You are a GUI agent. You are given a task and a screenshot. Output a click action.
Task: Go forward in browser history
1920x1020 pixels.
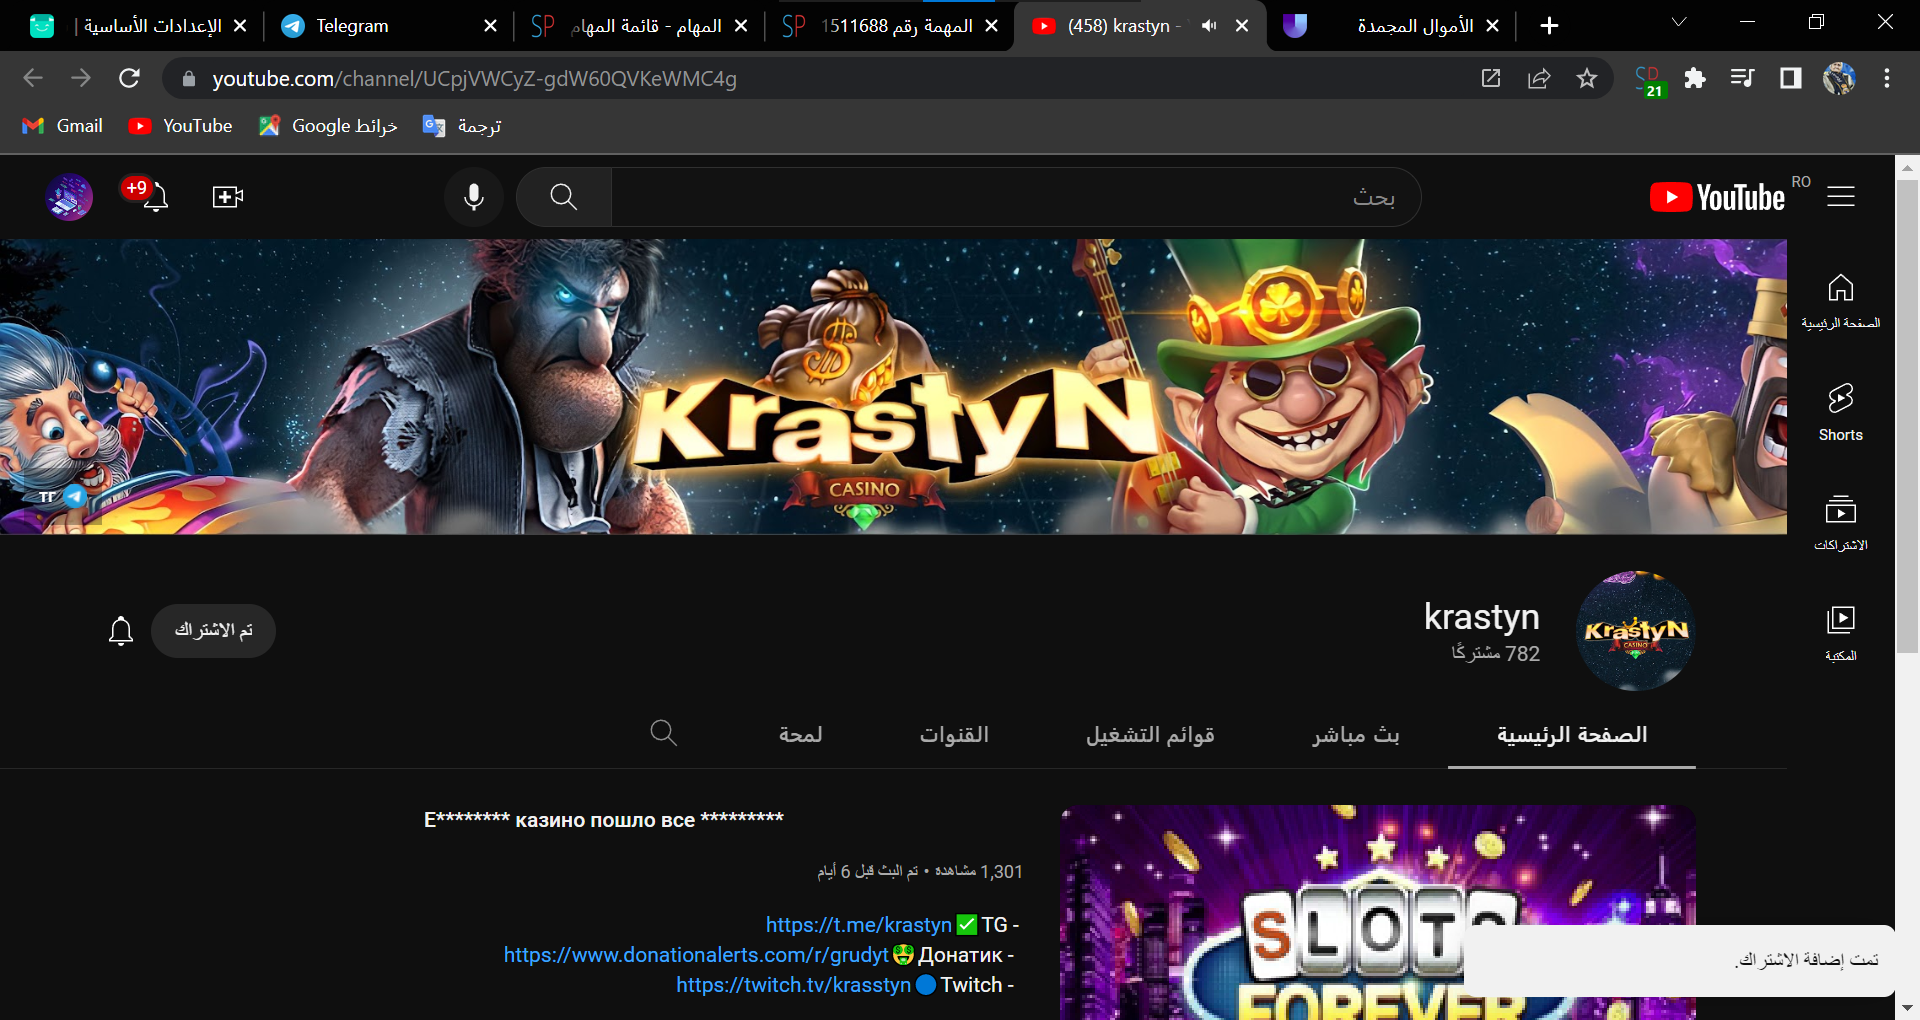tap(81, 78)
